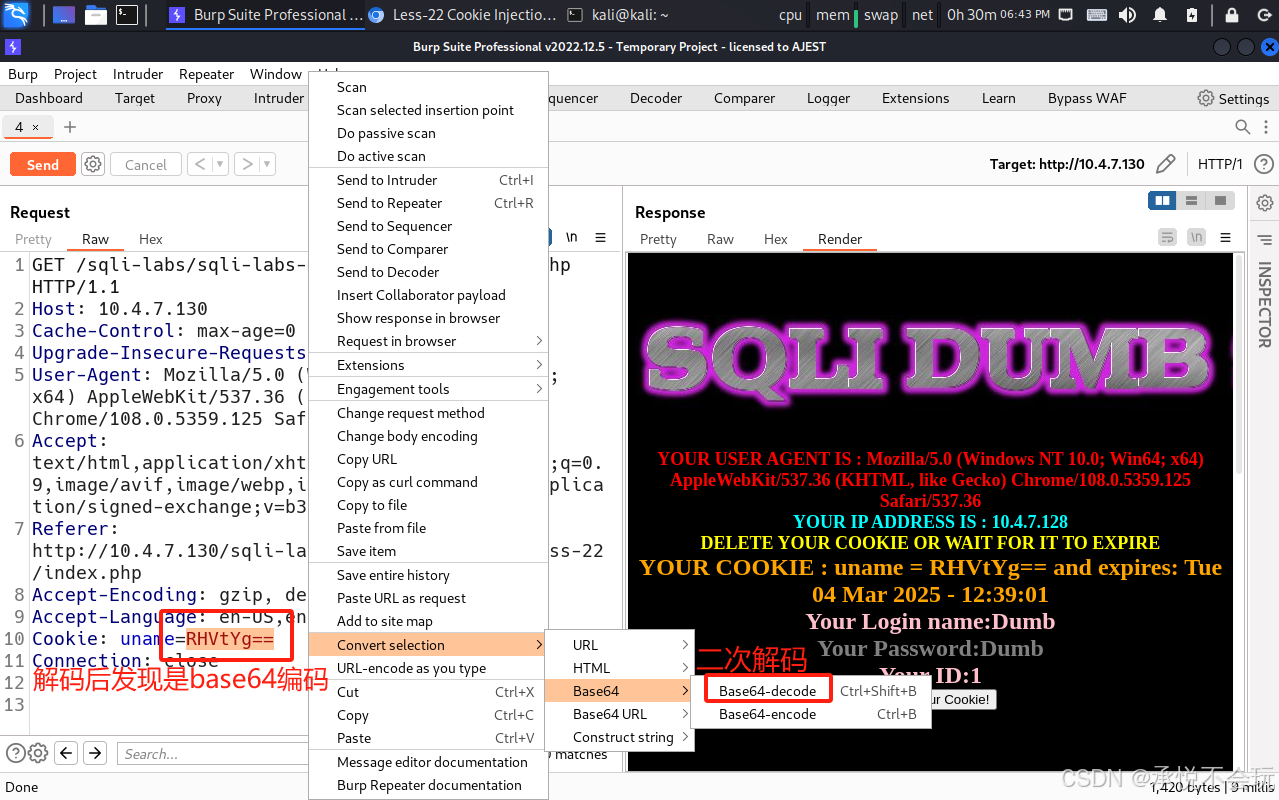Image resolution: width=1279 pixels, height=800 pixels.
Task: Expand the URL conversion submenu
Action: point(619,645)
